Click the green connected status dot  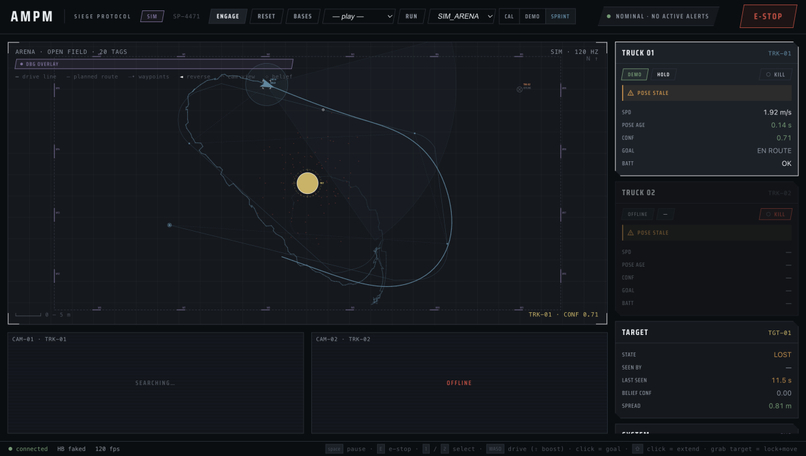pos(10,449)
